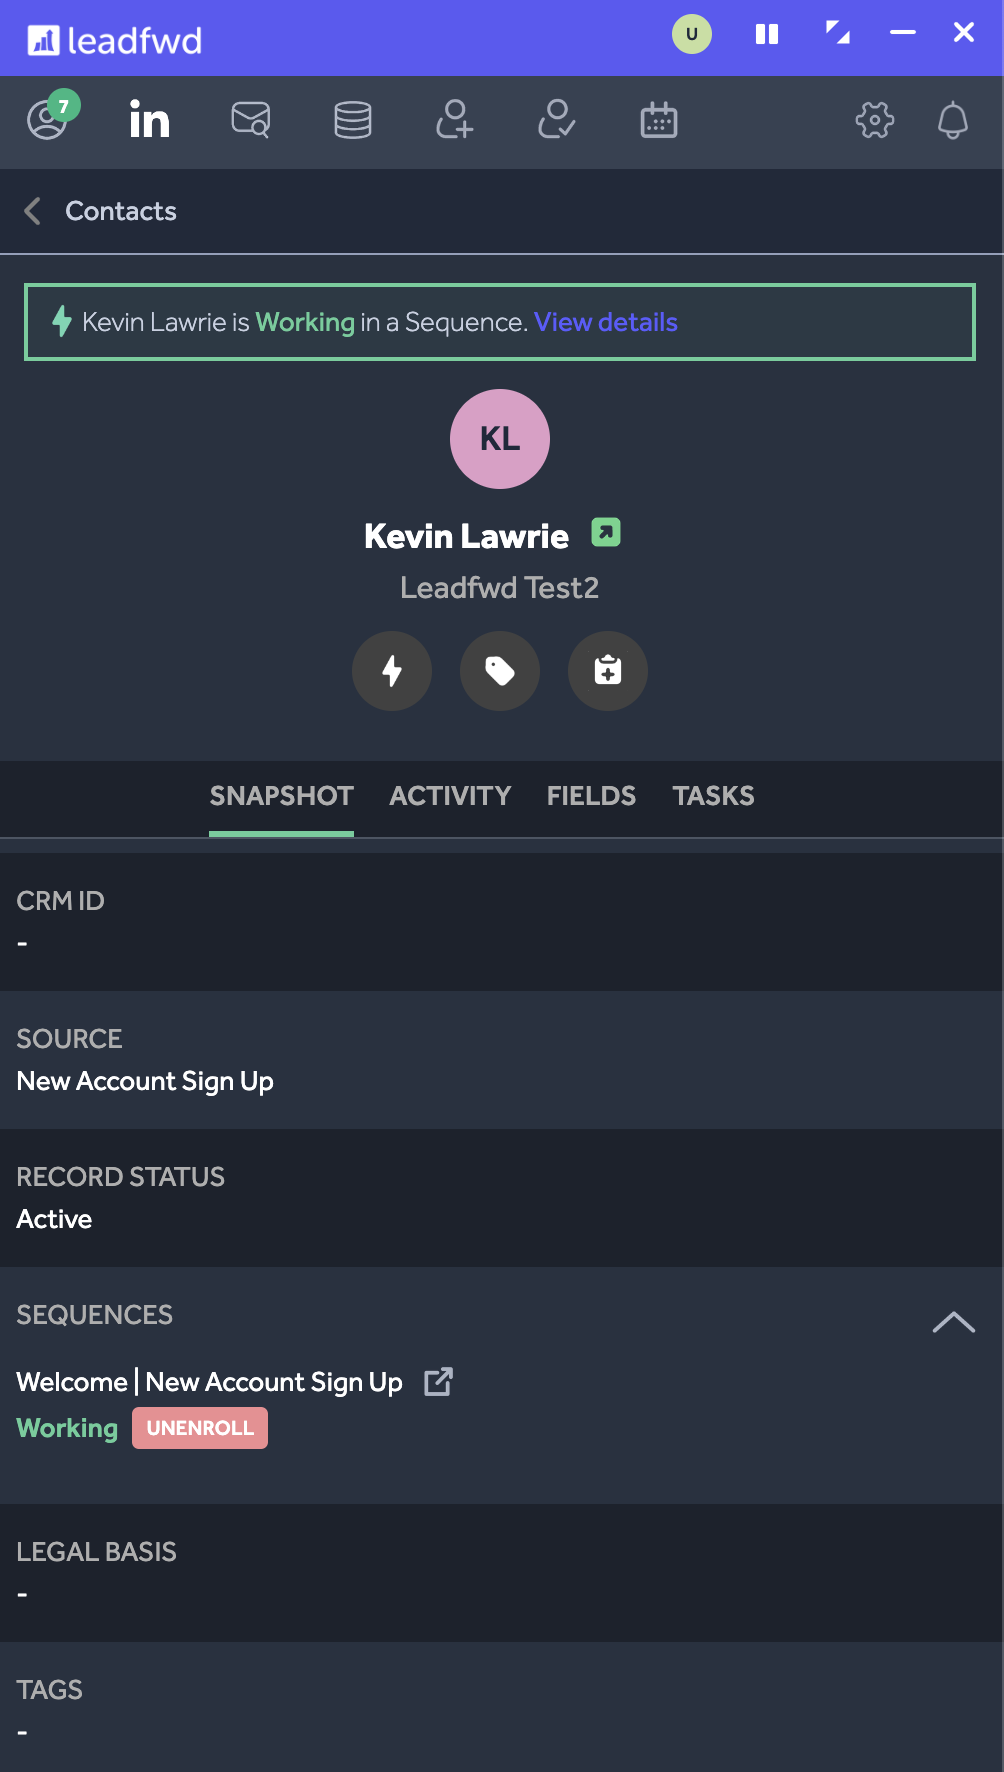Open the green user avatar U
Viewport: 1004px width, 1772px height.
692,34
